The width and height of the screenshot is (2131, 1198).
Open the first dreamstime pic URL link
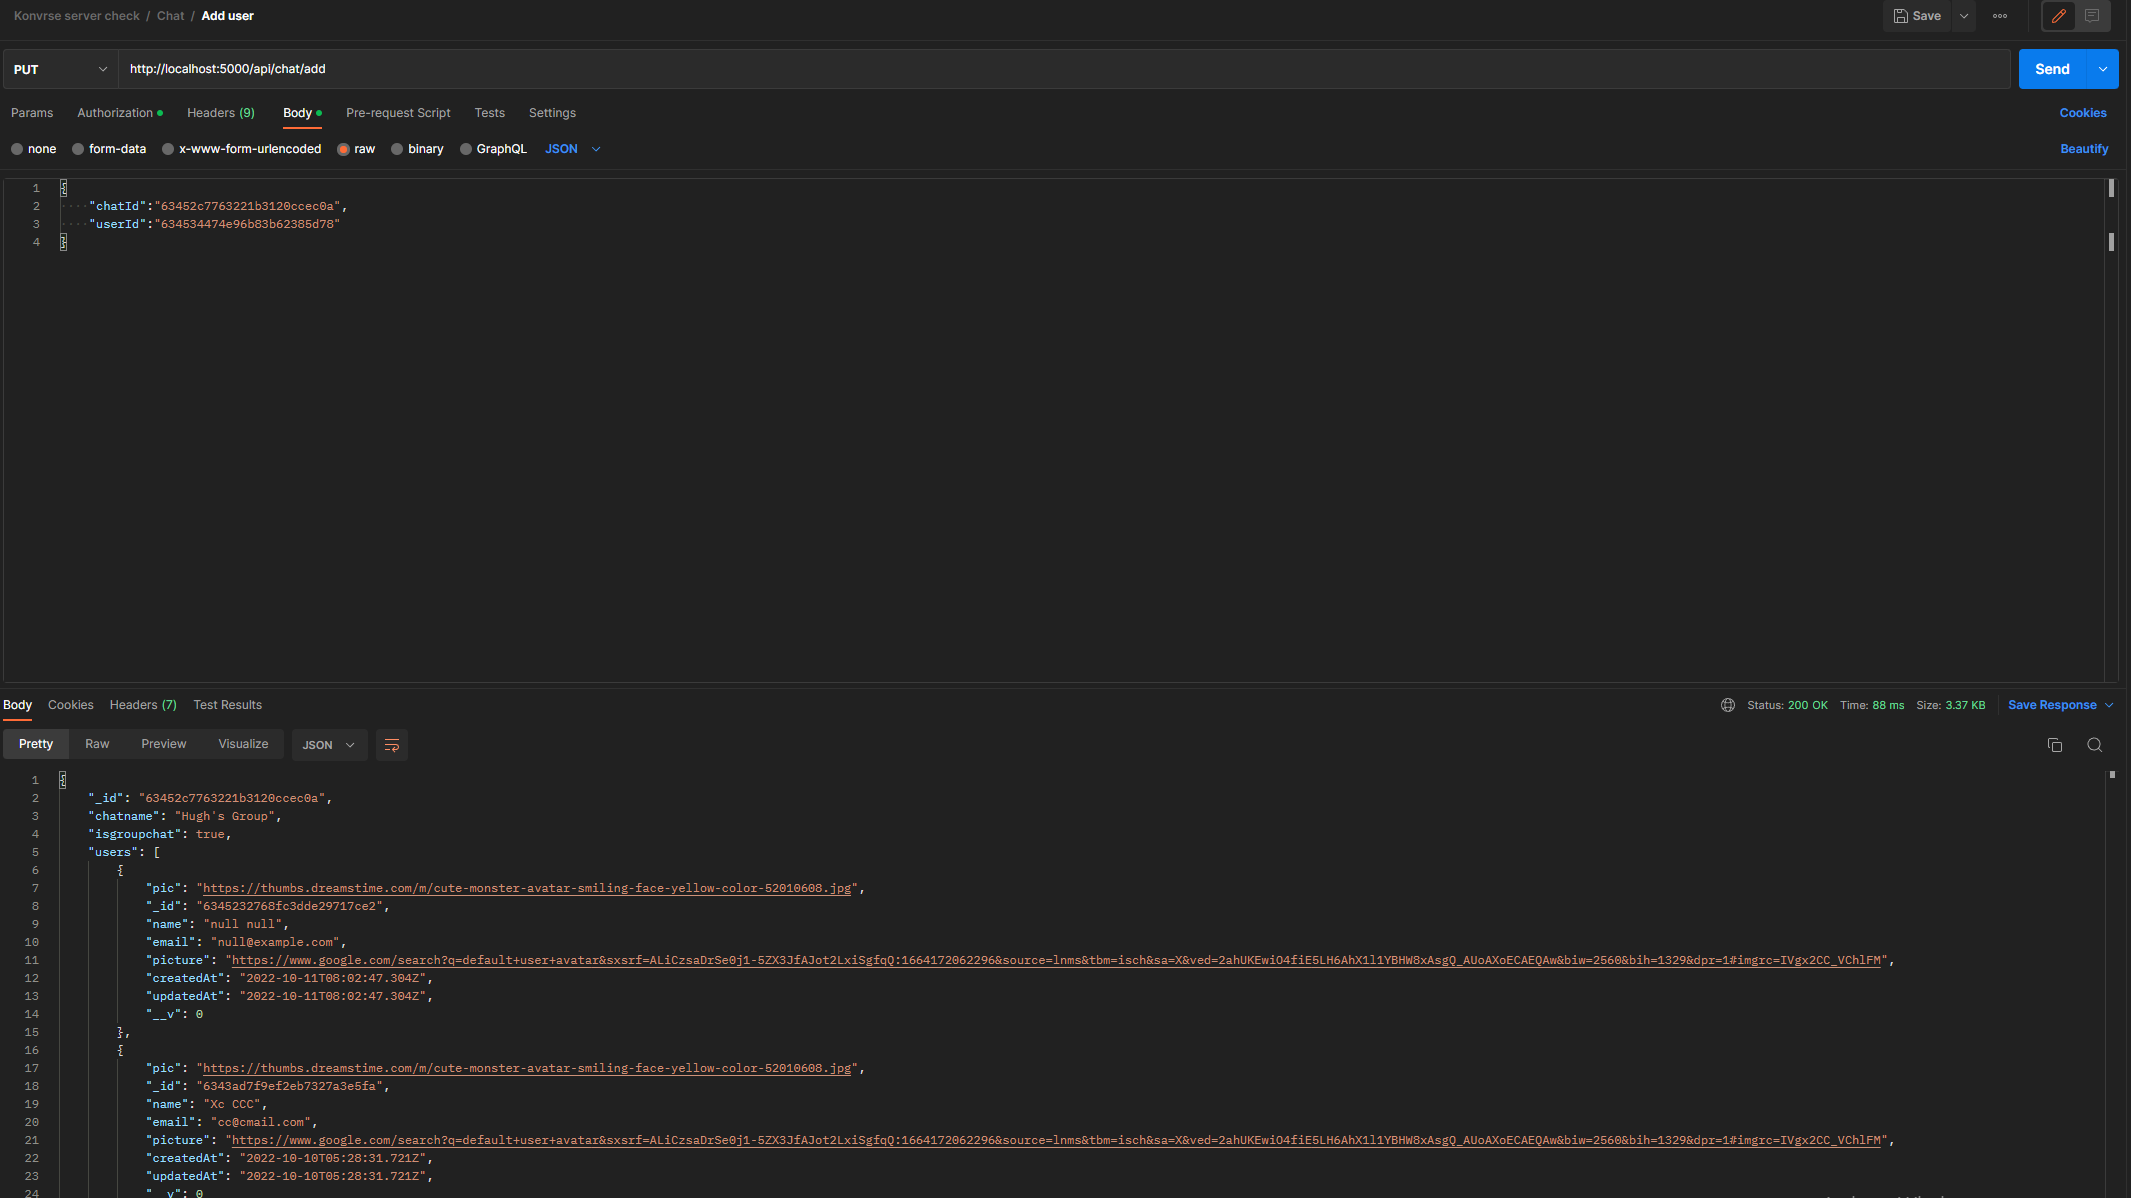click(527, 888)
